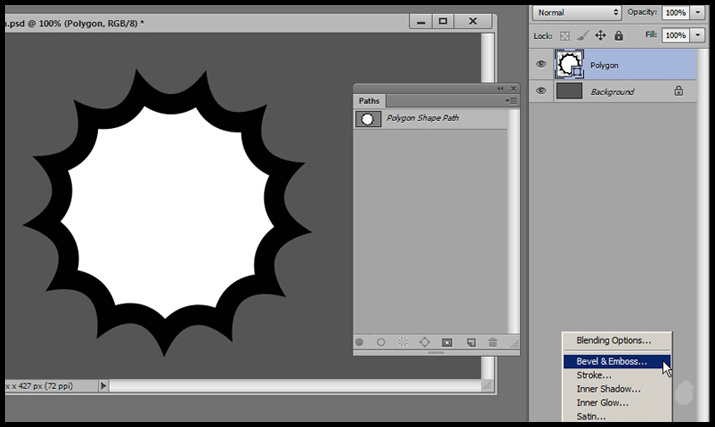
Task: Expand the Opacity slider dropdown arrow
Action: [x=697, y=12]
